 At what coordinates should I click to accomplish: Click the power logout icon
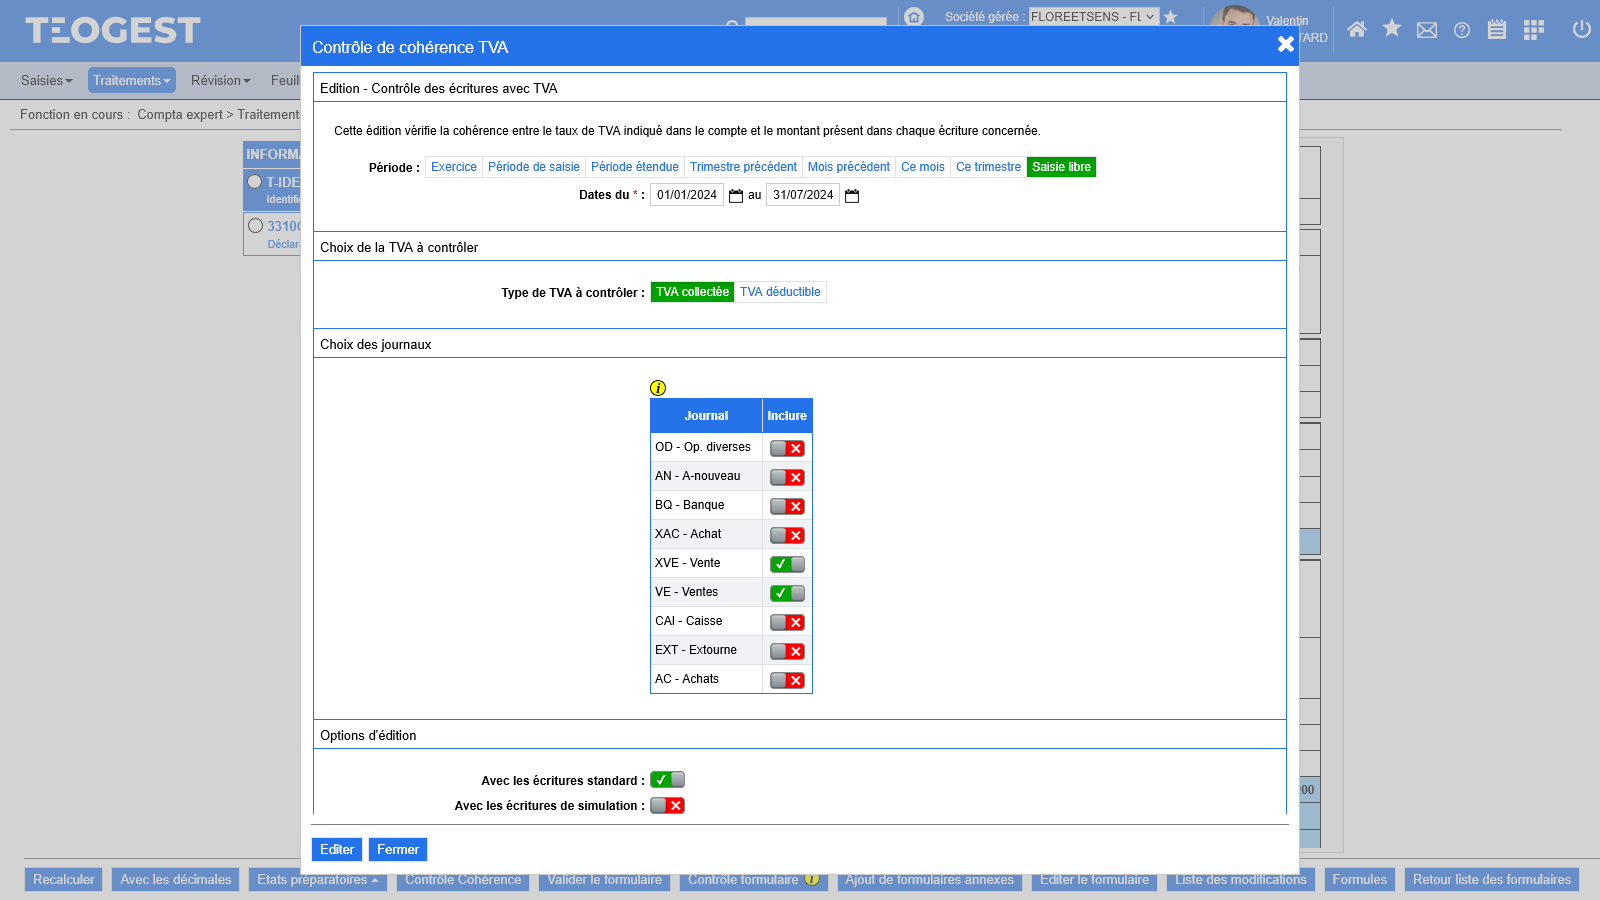pyautogui.click(x=1581, y=29)
